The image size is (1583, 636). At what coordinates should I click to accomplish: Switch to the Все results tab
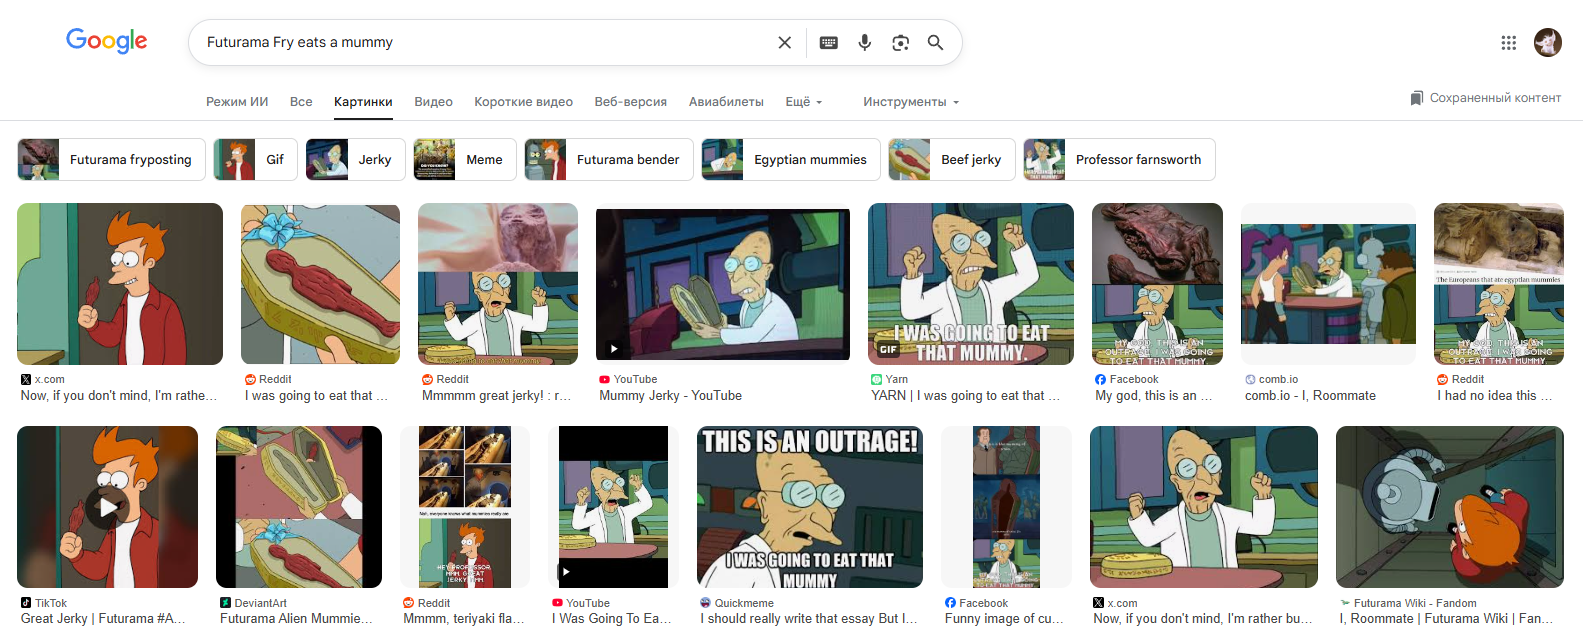[x=301, y=102]
